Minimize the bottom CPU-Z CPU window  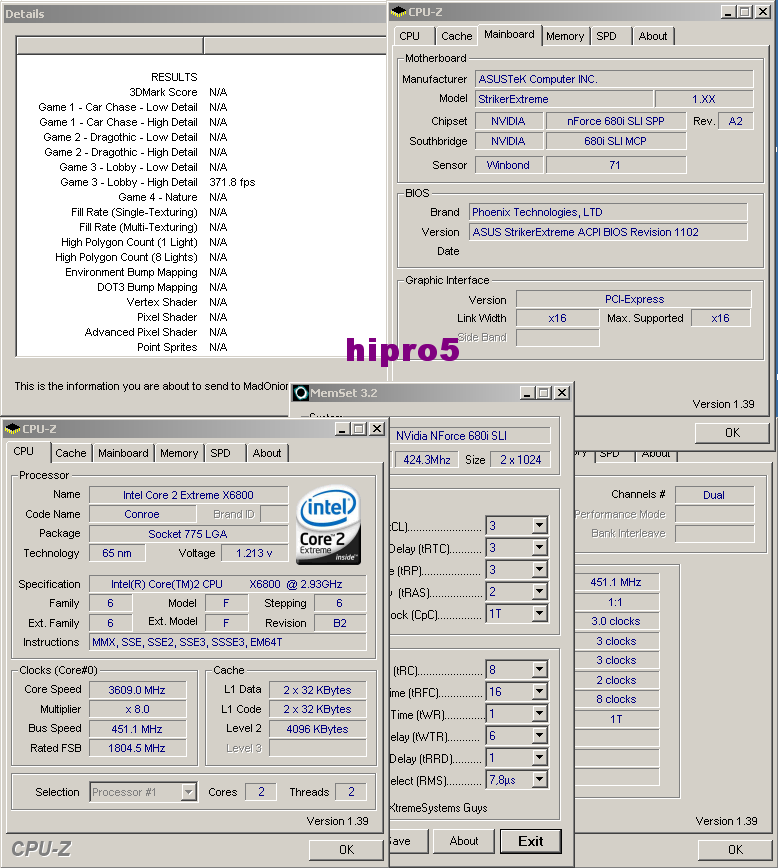tap(342, 429)
